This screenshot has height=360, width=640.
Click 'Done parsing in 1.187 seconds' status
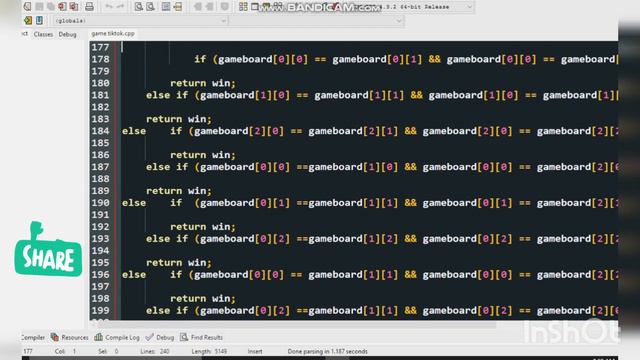click(327, 351)
